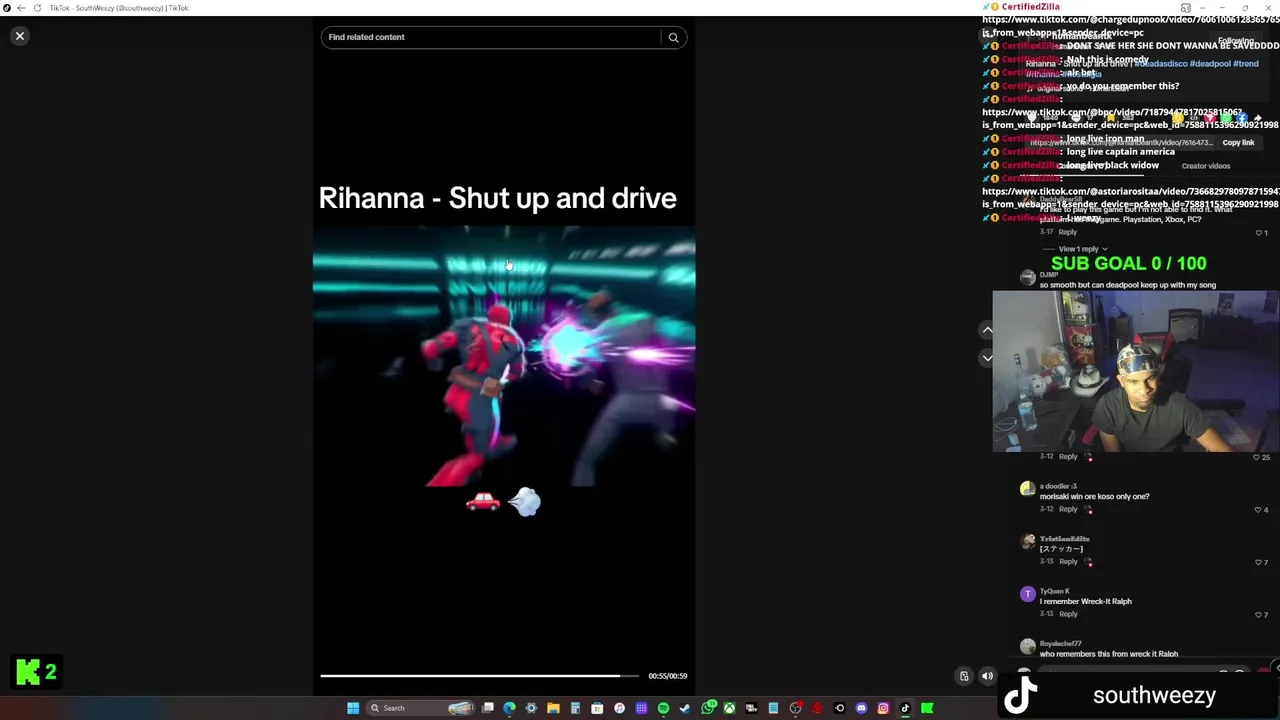Open Microsoft Store from the taskbar
Screen dimensions: 1280x720
pyautogui.click(x=597, y=708)
